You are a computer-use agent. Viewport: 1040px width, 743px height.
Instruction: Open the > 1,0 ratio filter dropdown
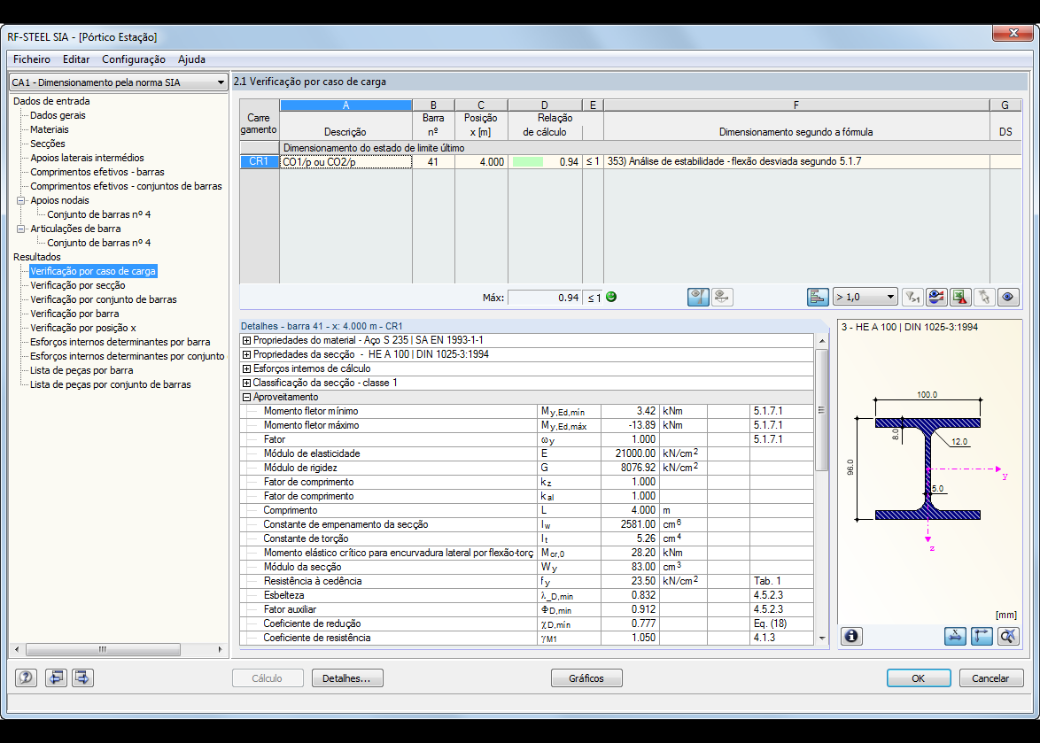coord(865,297)
